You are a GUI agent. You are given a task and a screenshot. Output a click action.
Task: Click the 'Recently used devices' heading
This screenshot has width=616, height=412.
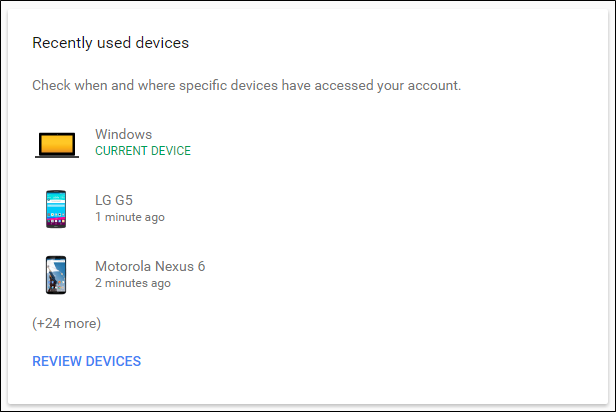(x=110, y=43)
